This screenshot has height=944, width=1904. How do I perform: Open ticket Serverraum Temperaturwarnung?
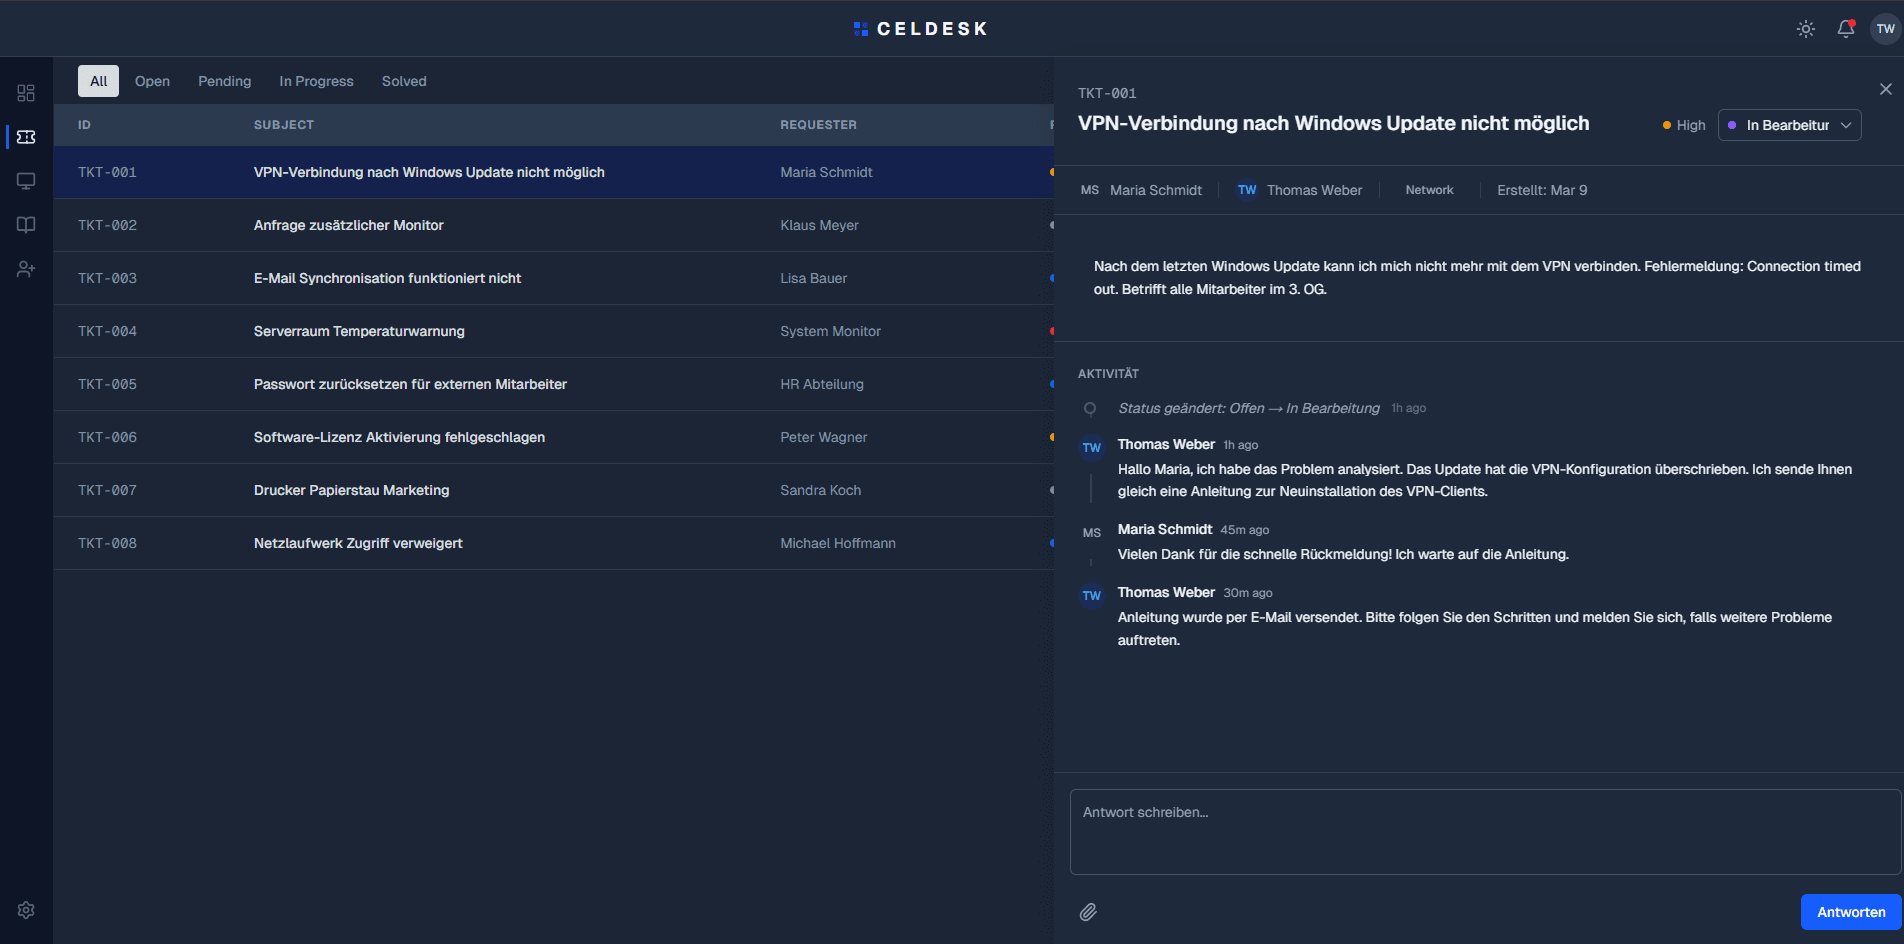[359, 331]
